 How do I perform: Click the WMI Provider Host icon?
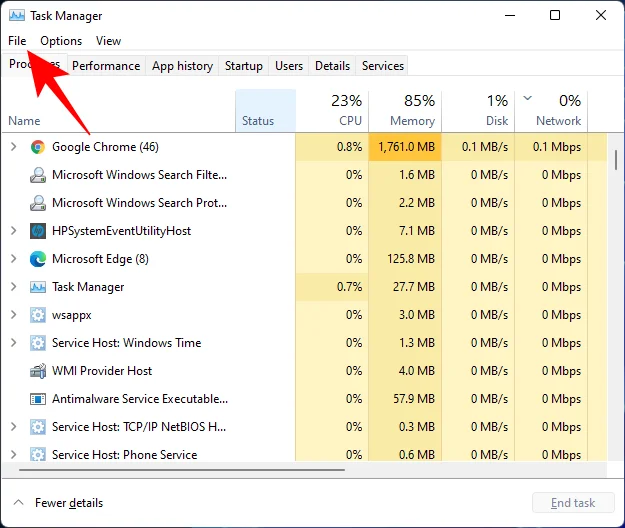(38, 371)
